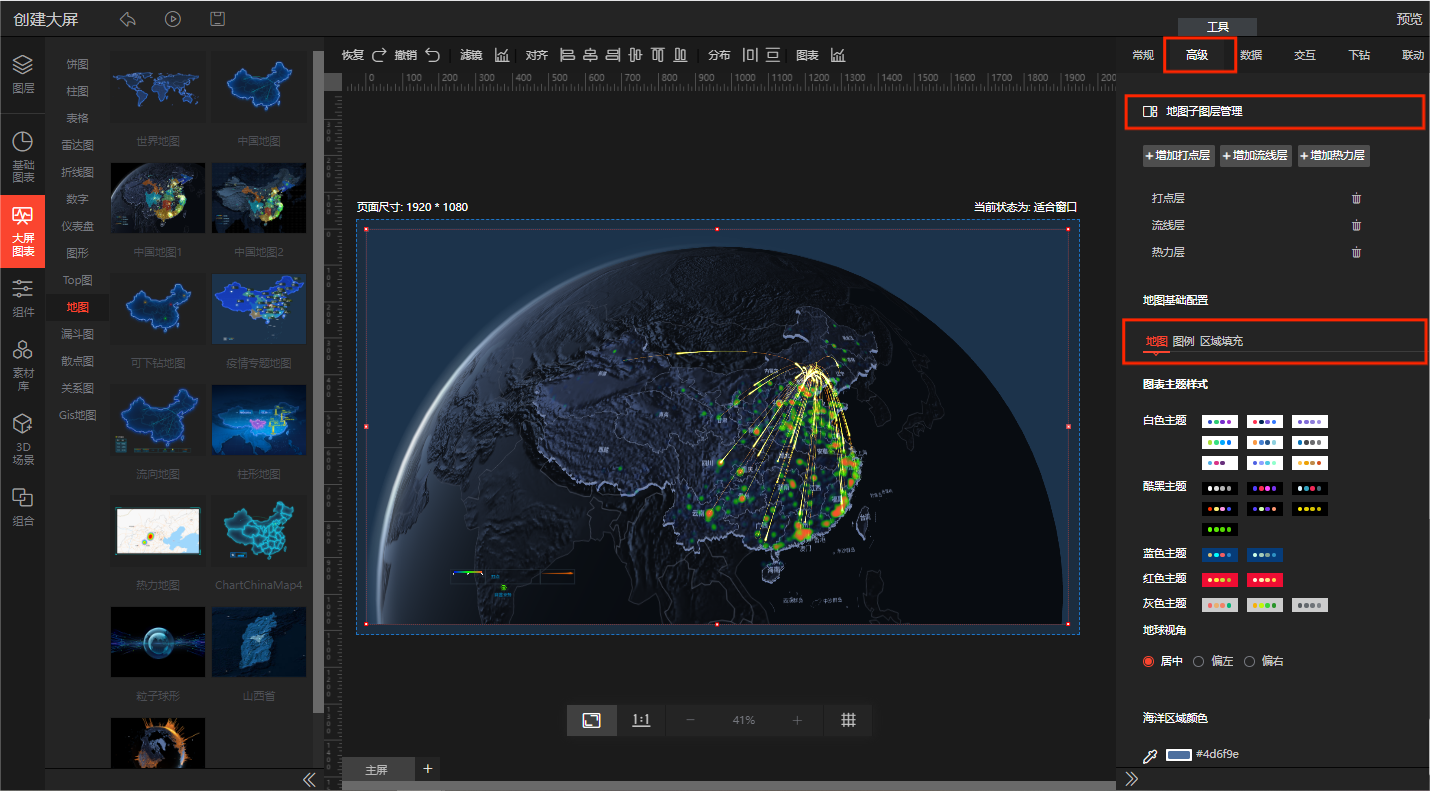Click the save disk icon in header
1430x791 pixels.
(x=217, y=19)
